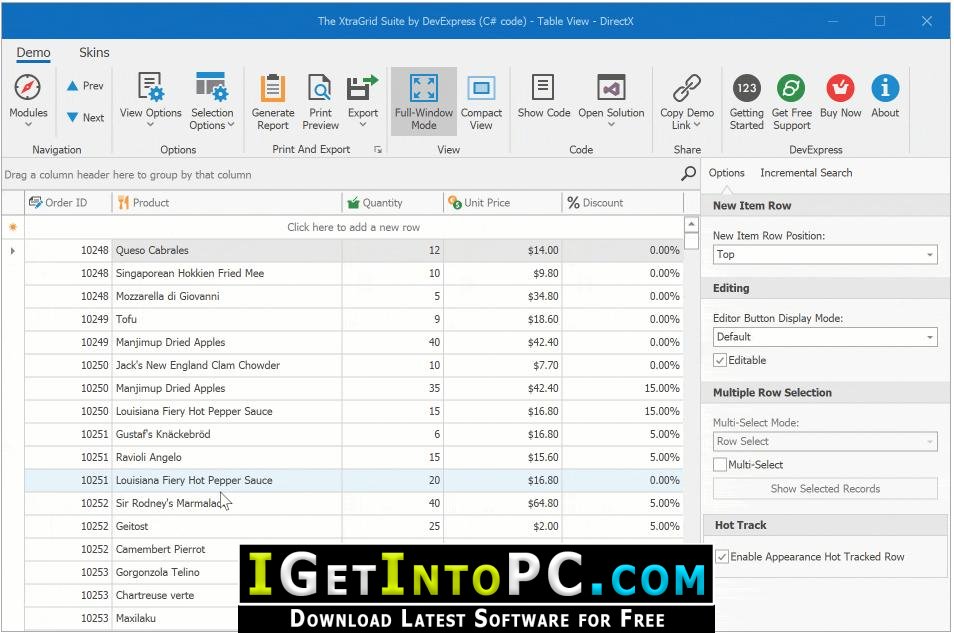
Task: Sort by Order ID column header
Action: click(68, 203)
